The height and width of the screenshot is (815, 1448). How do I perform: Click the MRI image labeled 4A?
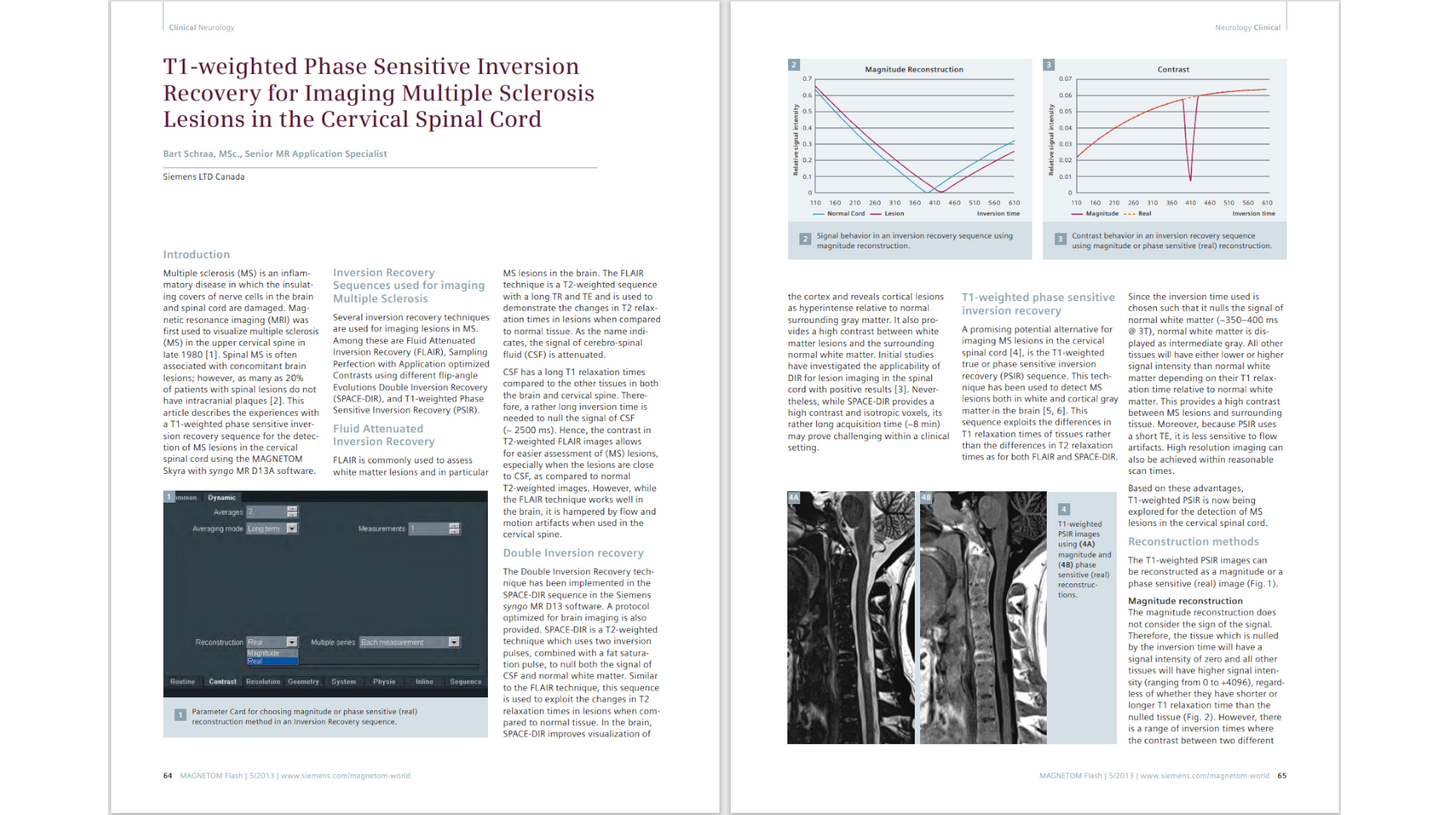point(850,617)
